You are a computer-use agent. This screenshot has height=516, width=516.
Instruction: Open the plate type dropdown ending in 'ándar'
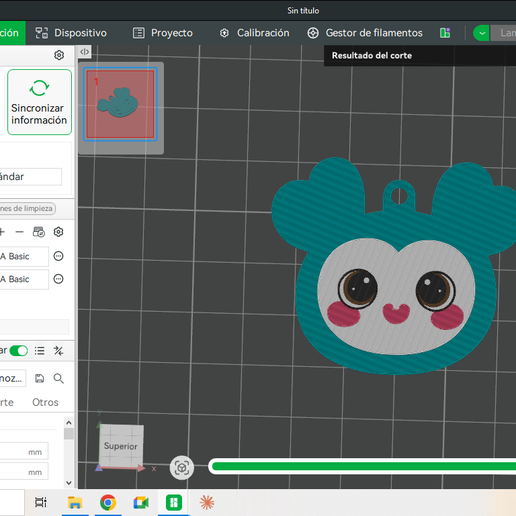tap(31, 176)
